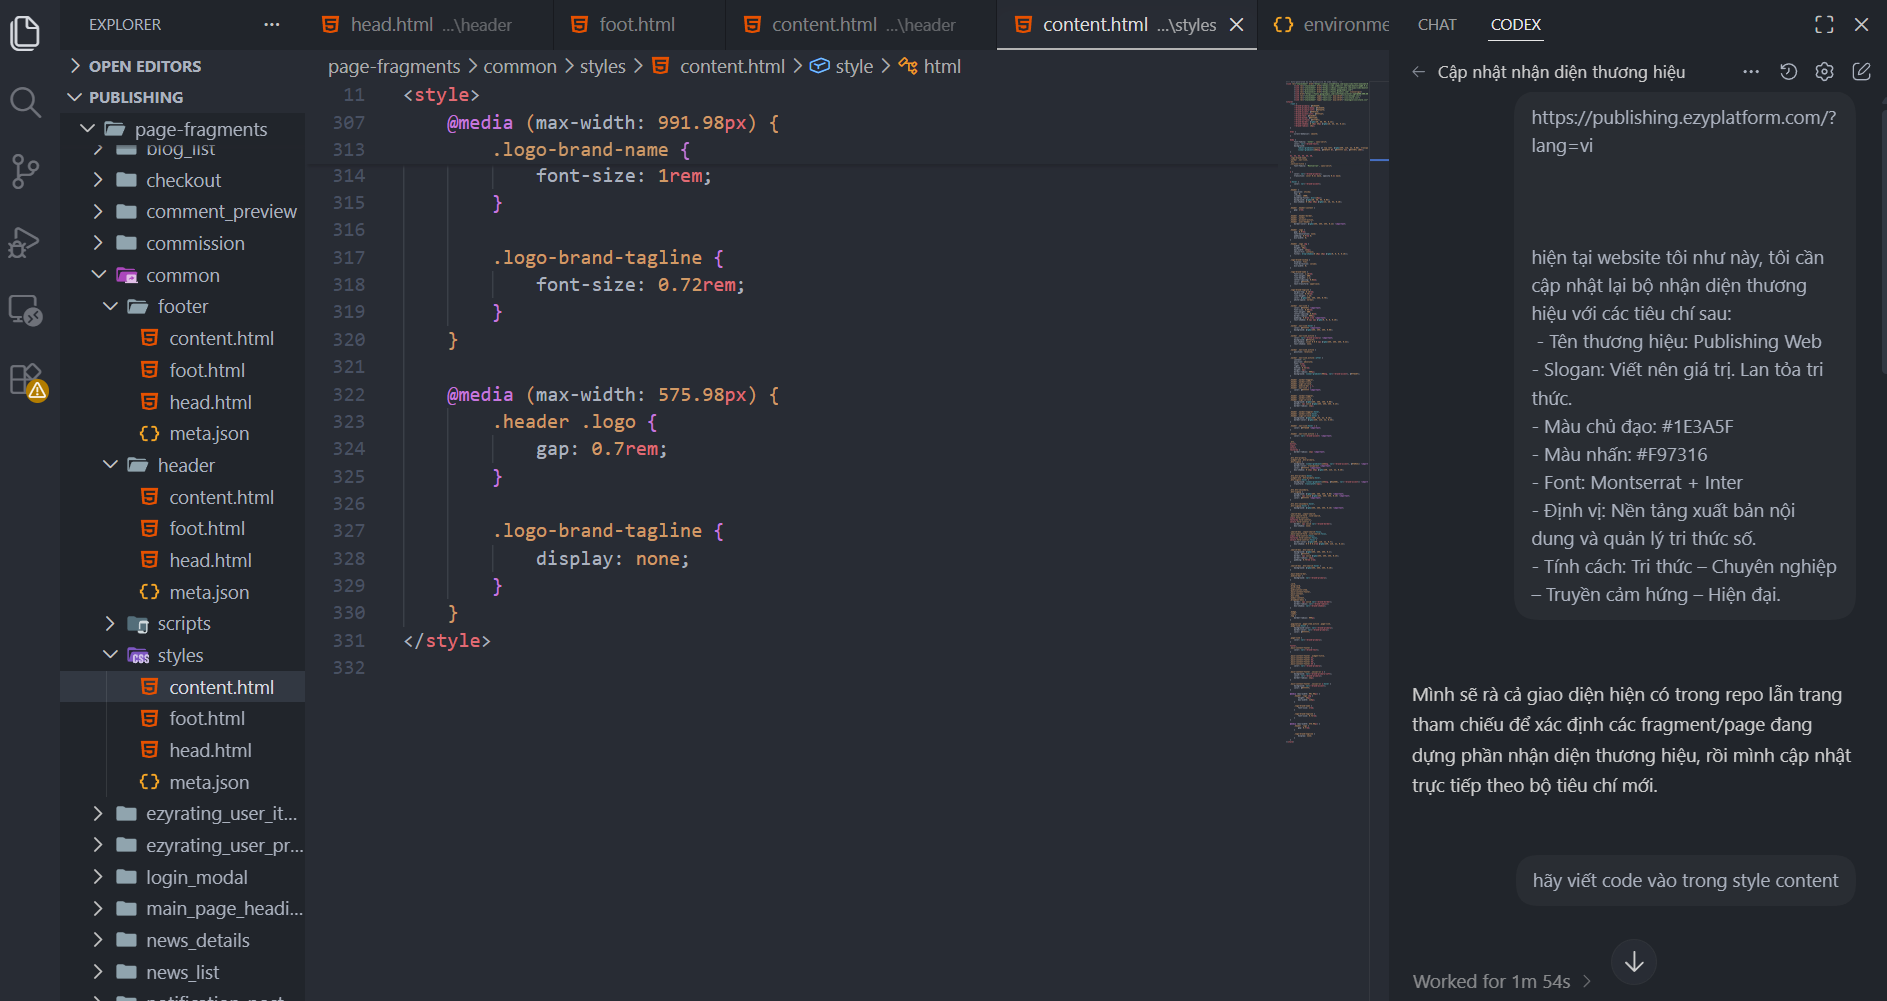Screen dimensions: 1887x1001
Task: Expand the Worked for 1m 54s details
Action: click(x=1501, y=981)
